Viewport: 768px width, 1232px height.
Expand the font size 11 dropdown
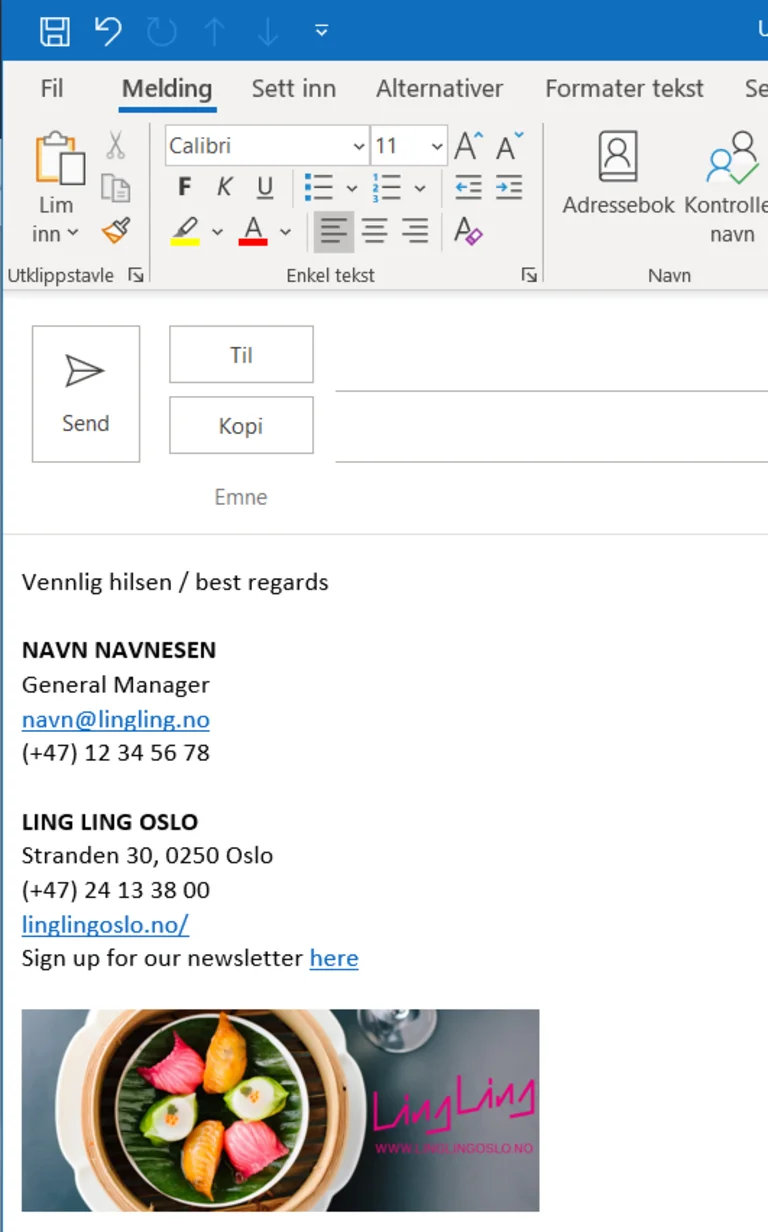click(x=436, y=147)
